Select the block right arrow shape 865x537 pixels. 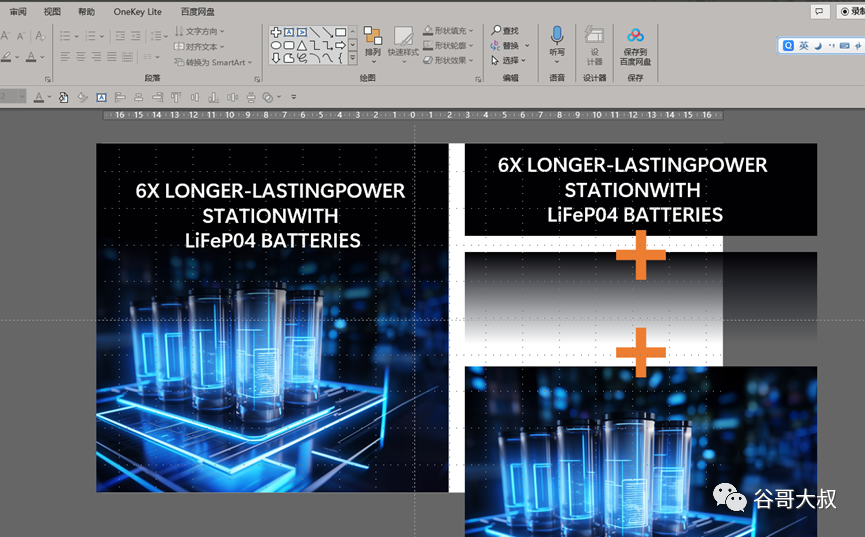[341, 45]
